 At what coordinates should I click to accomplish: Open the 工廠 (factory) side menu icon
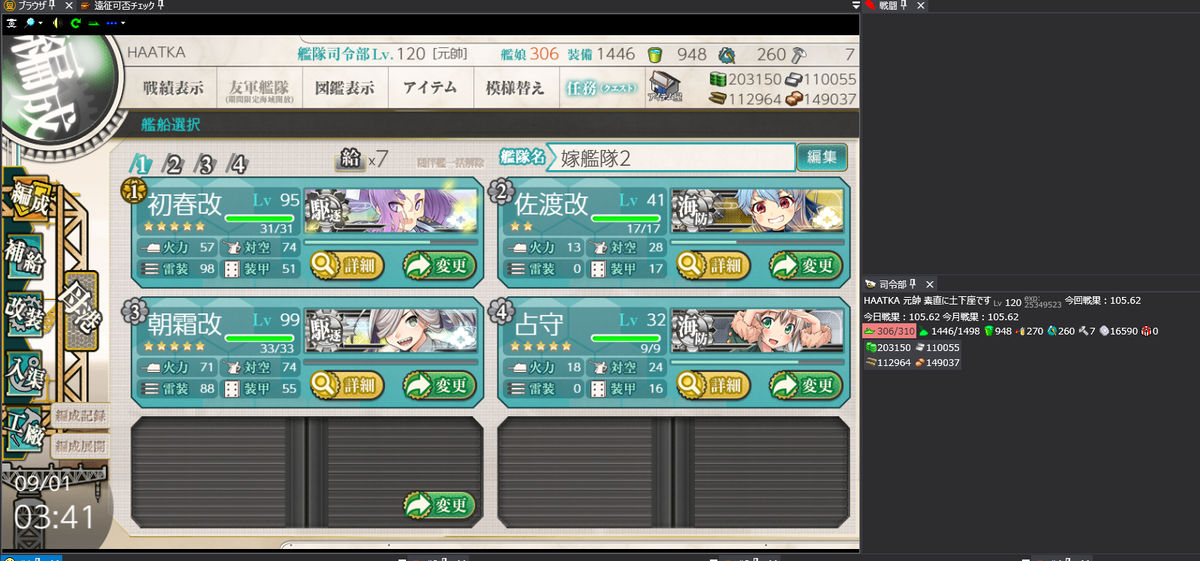point(24,426)
